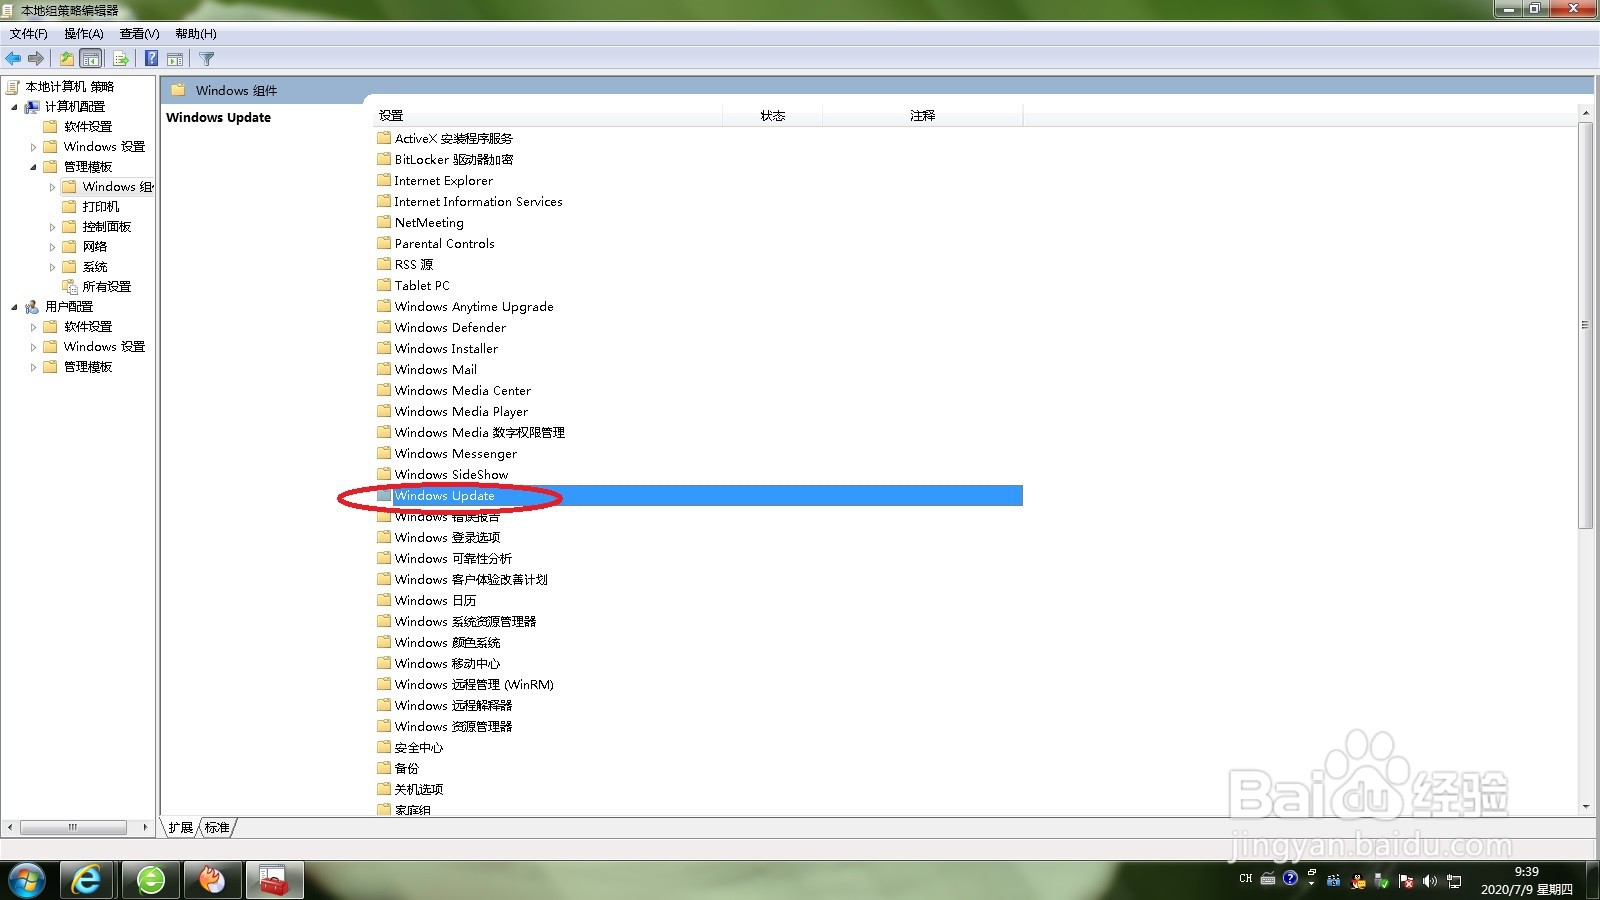Click the Up one level folder icon
The image size is (1600, 900).
tap(67, 59)
